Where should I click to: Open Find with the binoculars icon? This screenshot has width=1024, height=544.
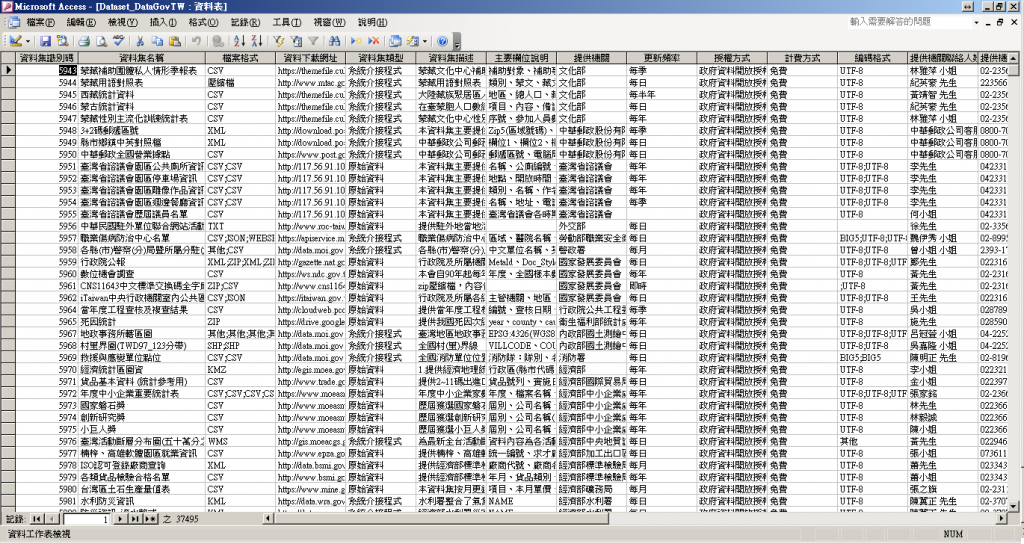(334, 41)
